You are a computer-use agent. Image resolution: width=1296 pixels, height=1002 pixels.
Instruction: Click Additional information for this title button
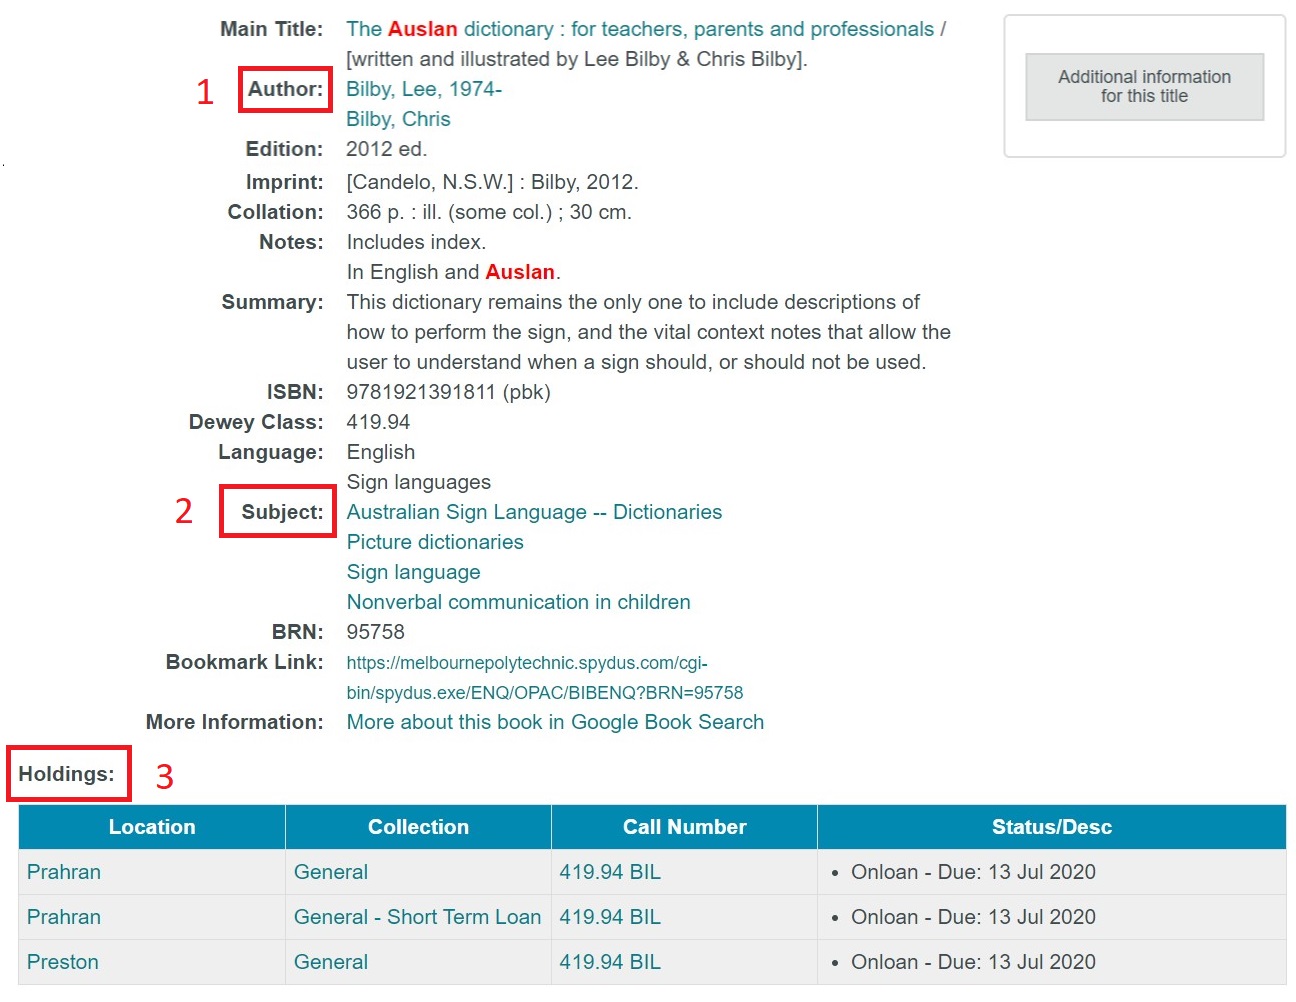tap(1144, 87)
